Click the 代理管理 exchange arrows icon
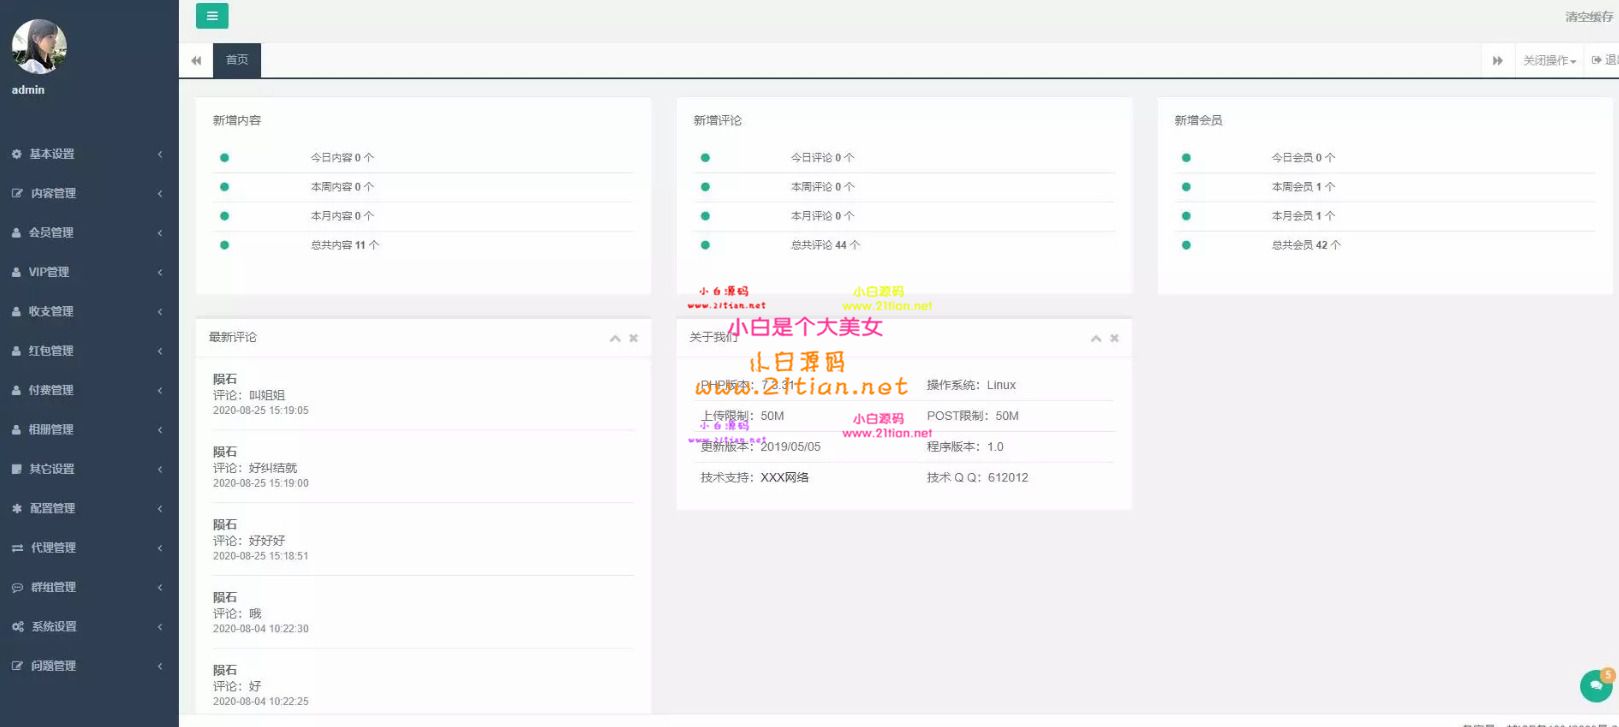 [17, 548]
